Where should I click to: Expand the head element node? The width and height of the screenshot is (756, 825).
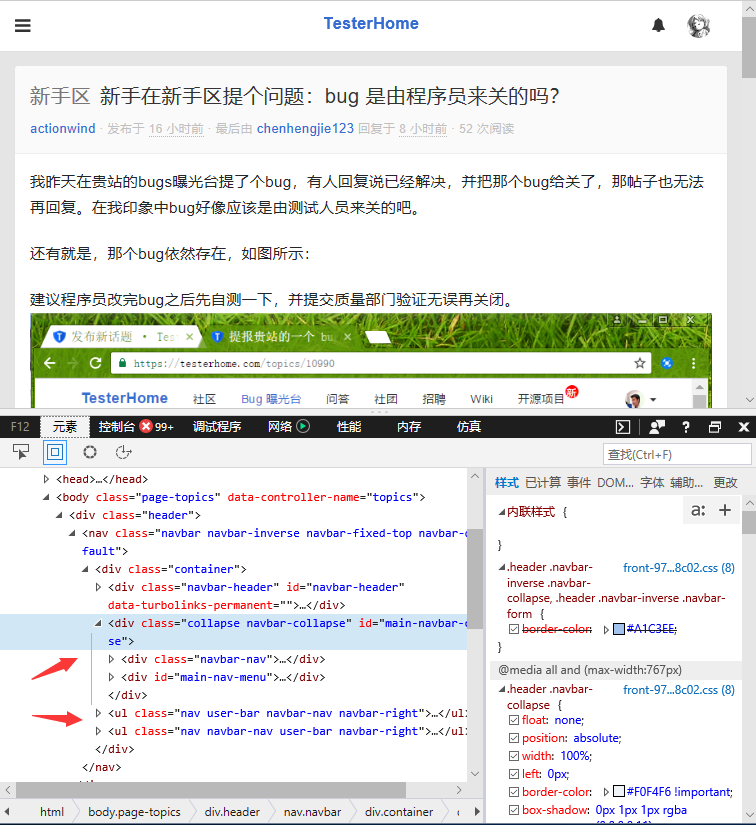[x=46, y=479]
